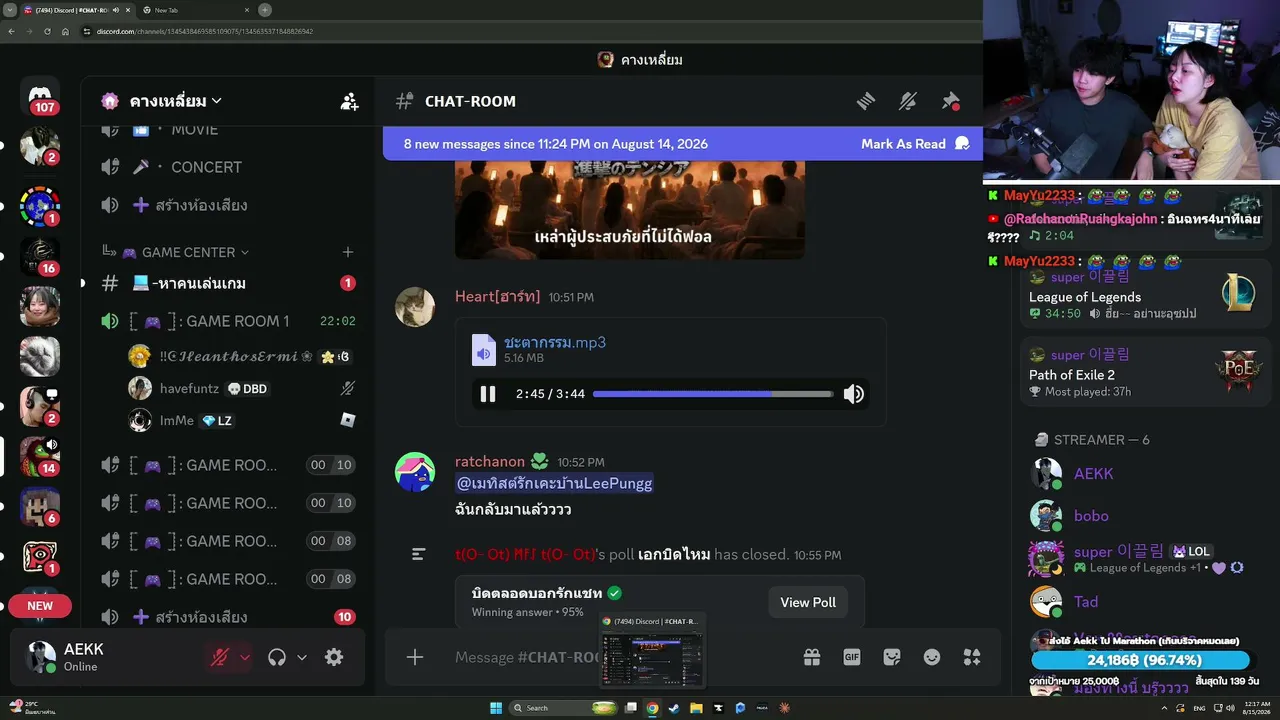Unmute the microphone in user panel
1280x720 pixels.
[x=220, y=657]
